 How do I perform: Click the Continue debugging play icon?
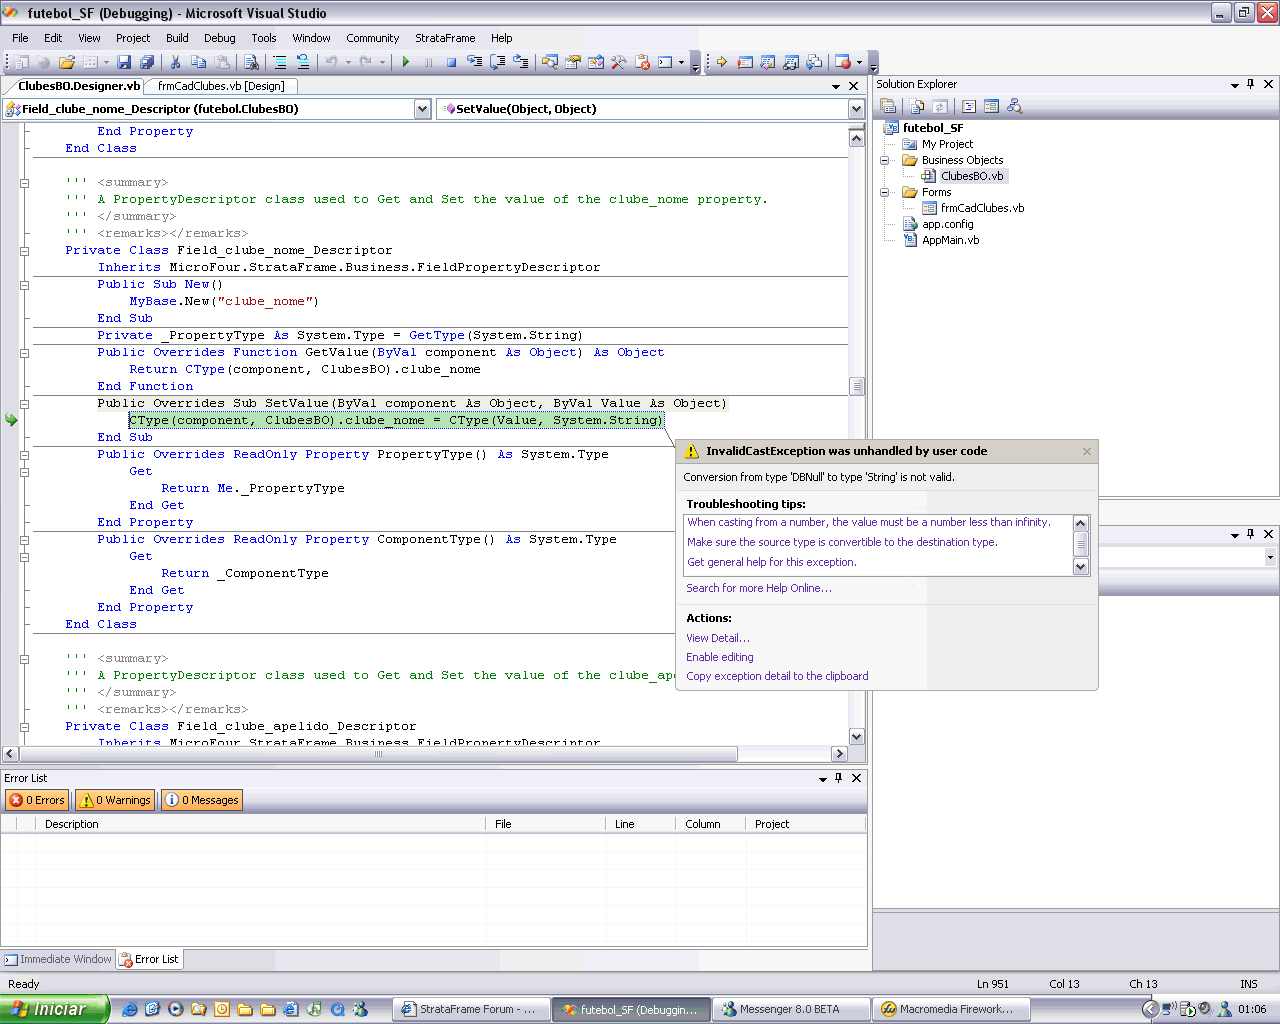(x=406, y=62)
